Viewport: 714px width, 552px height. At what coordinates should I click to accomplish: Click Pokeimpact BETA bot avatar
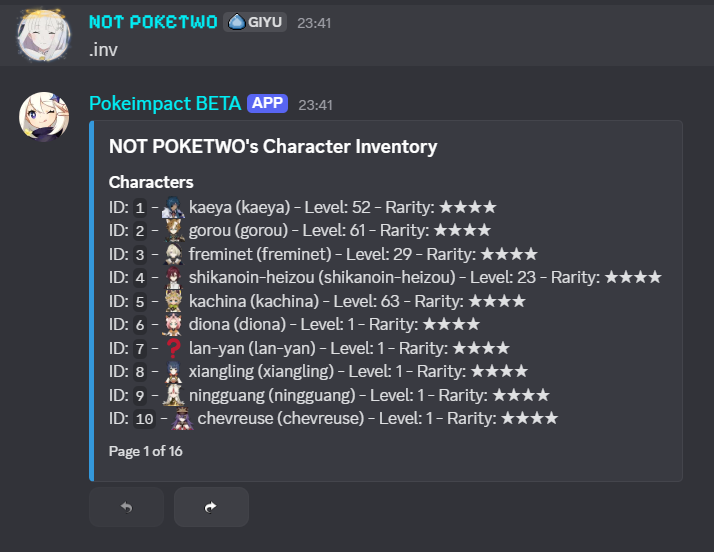point(43,118)
